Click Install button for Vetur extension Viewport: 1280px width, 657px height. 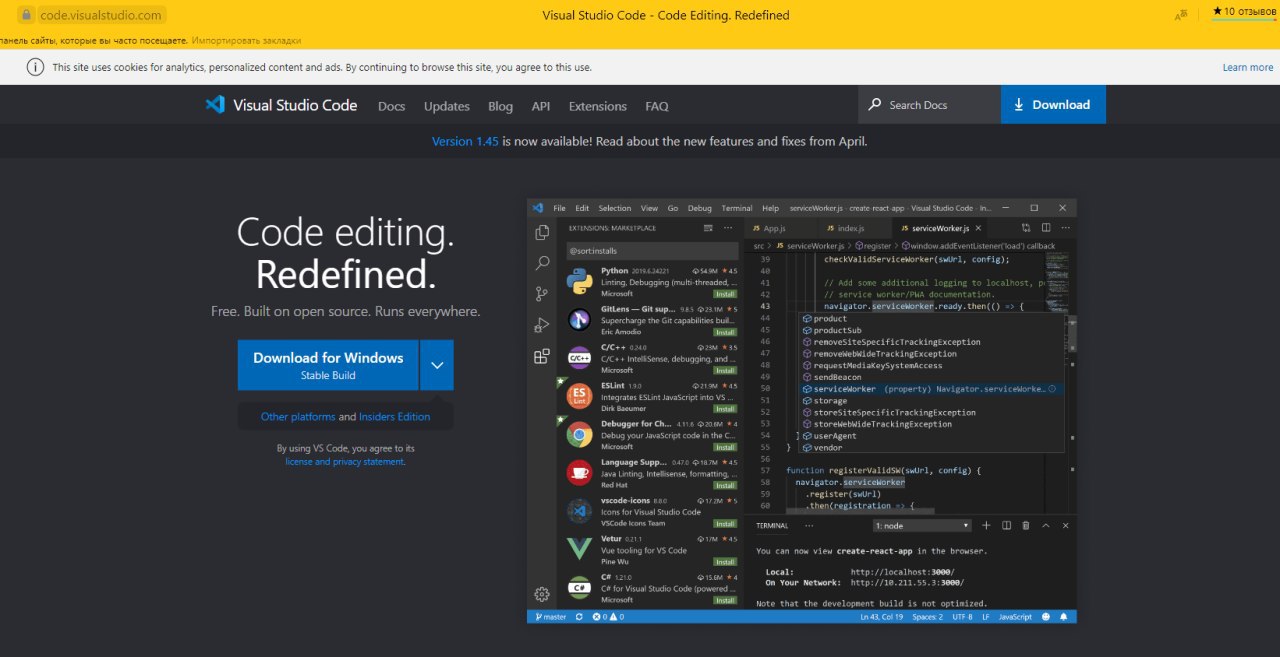click(x=725, y=562)
